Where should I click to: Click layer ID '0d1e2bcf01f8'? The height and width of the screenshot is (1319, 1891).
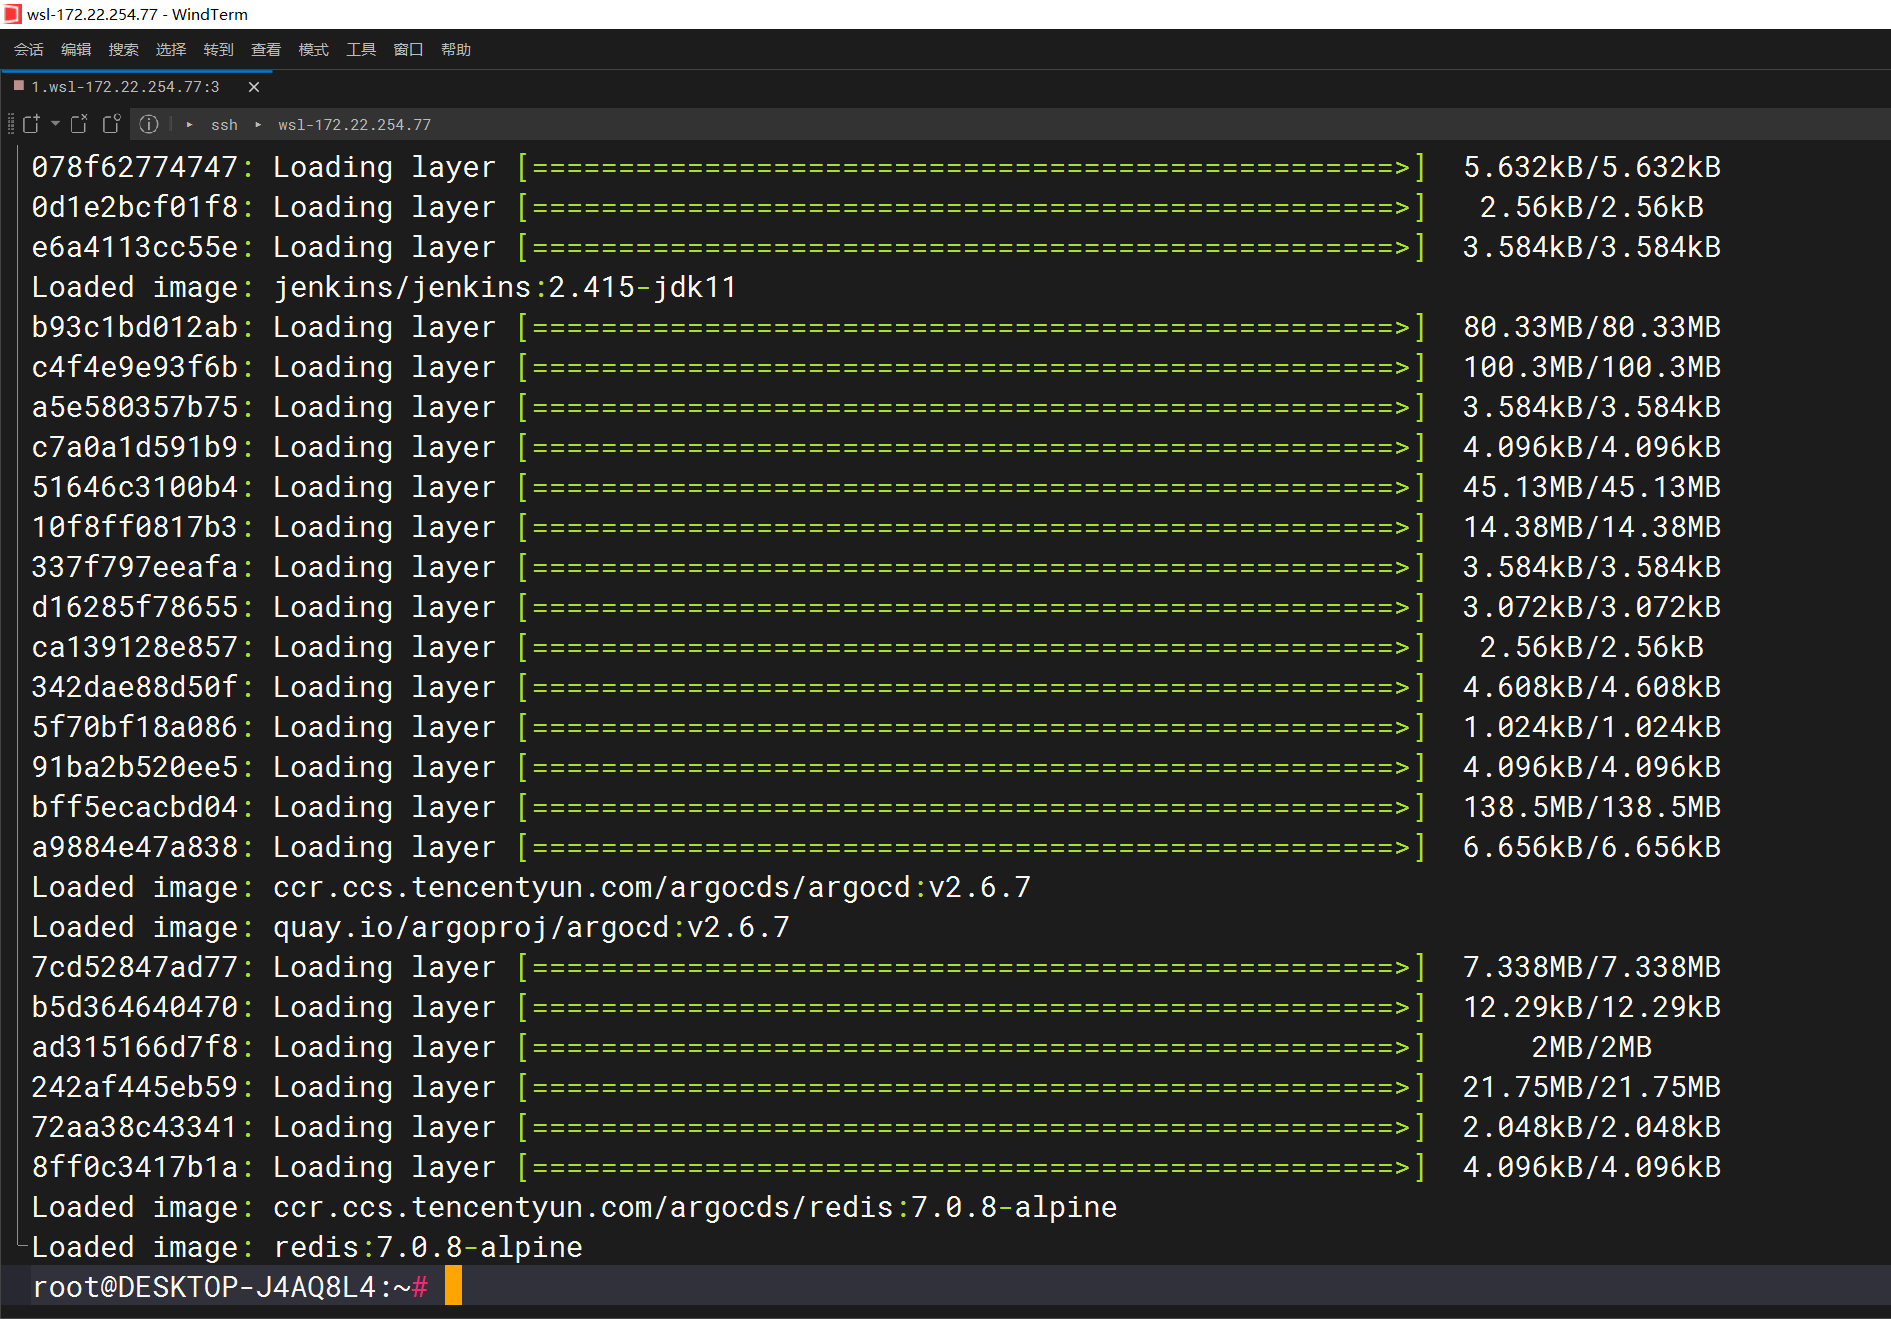[x=135, y=207]
